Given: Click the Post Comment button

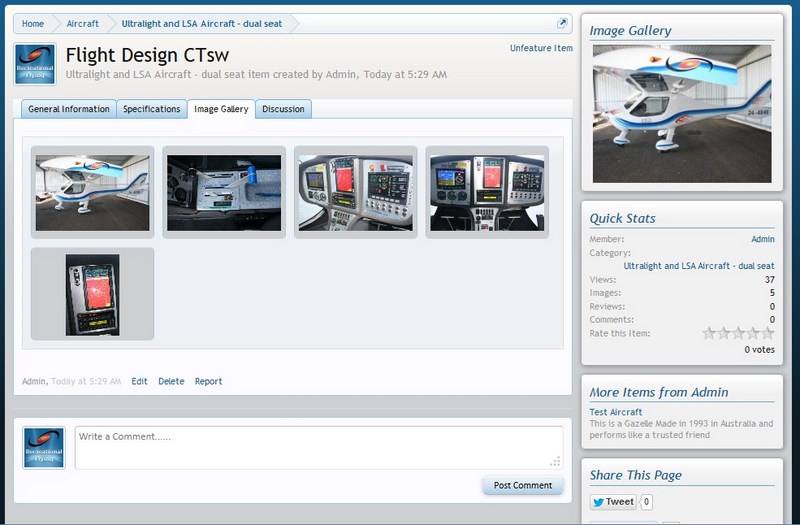Looking at the screenshot, I should click(522, 485).
